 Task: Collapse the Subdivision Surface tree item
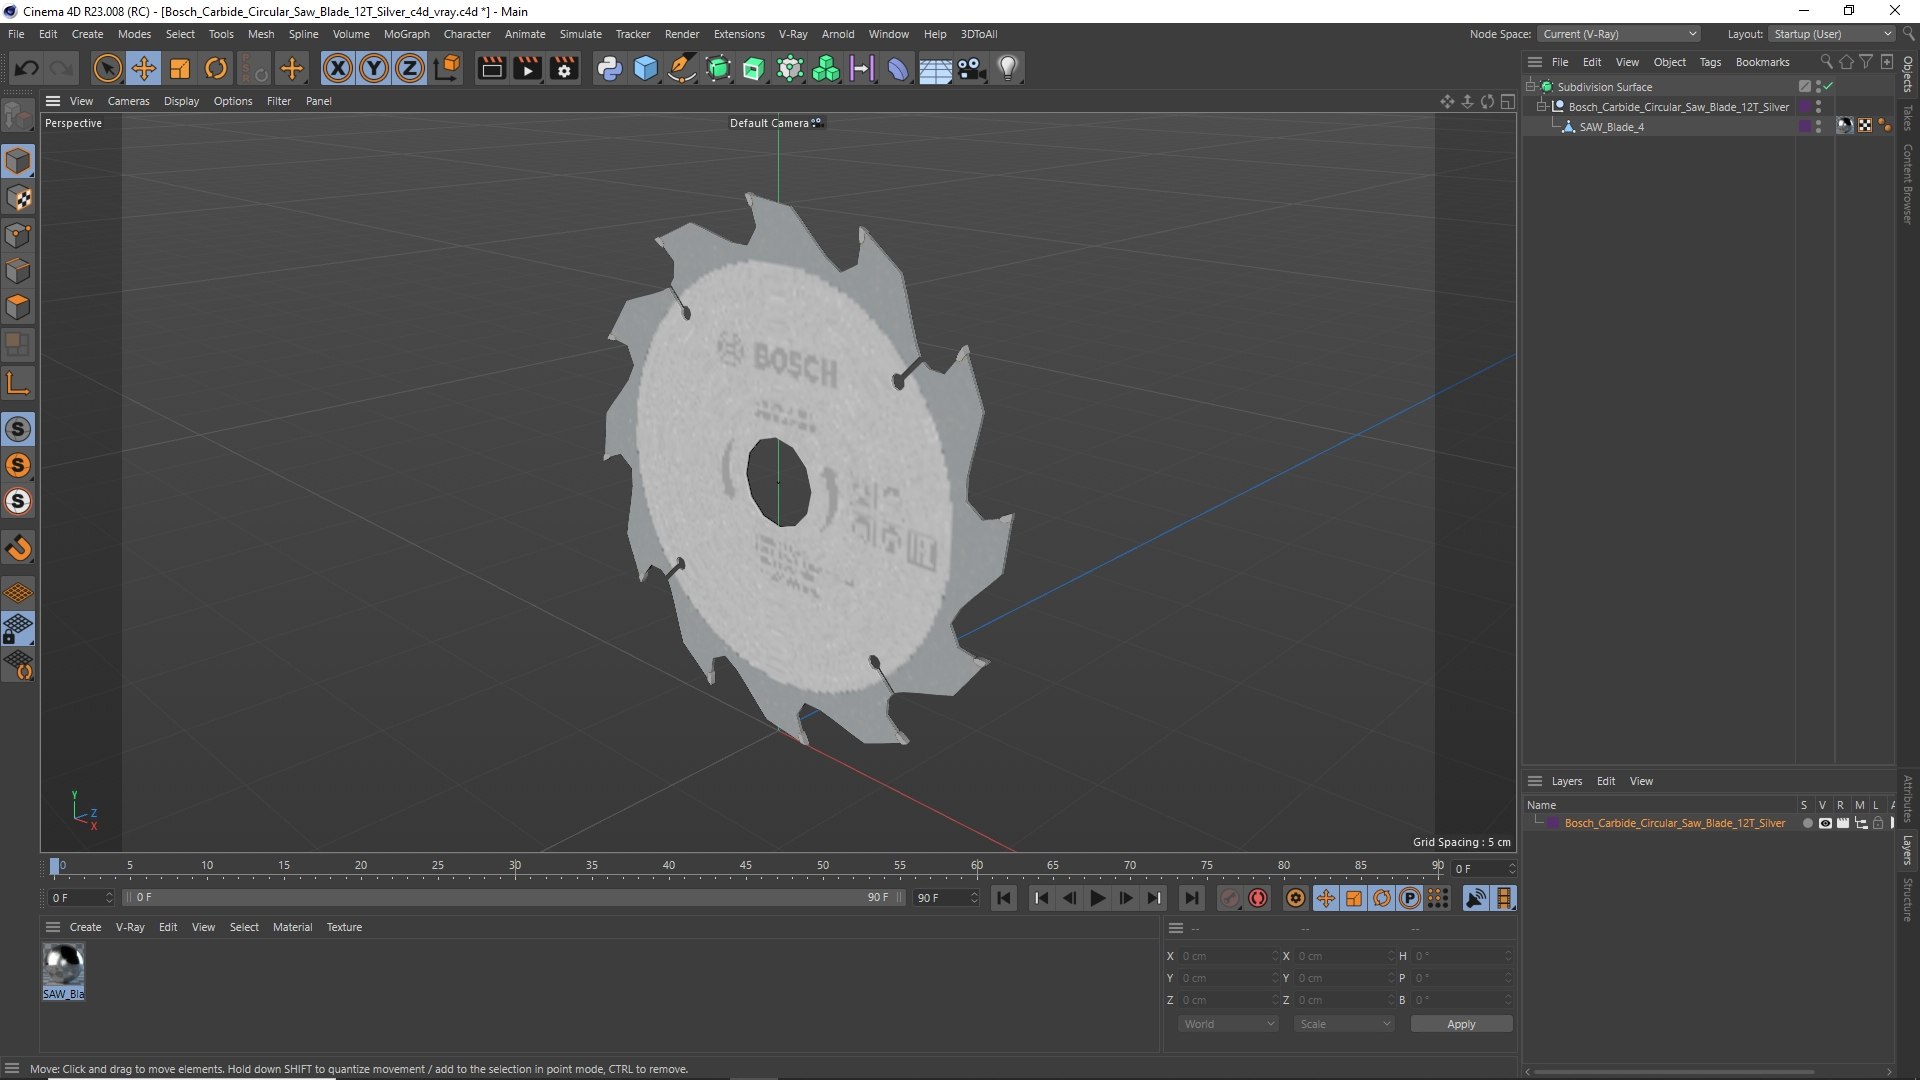click(1530, 87)
